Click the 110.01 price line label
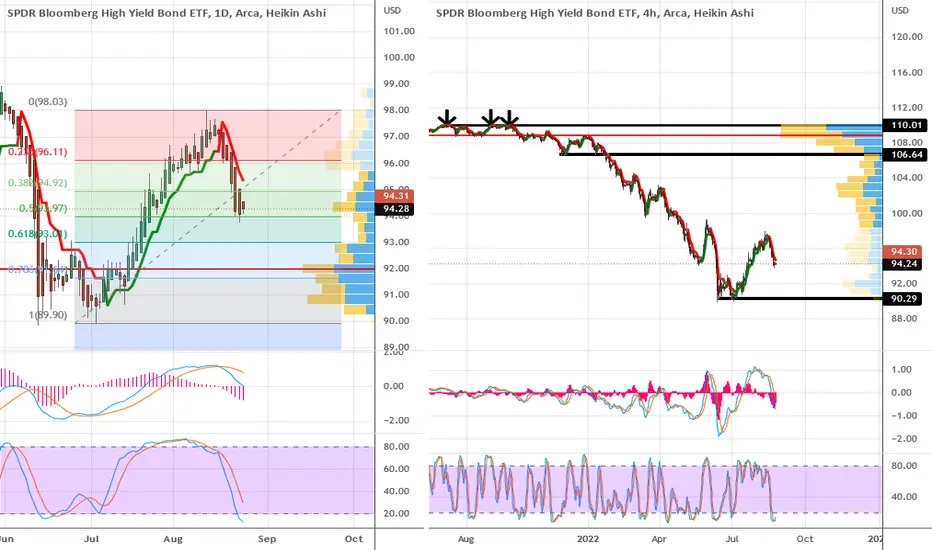Image resolution: width=932 pixels, height=550 pixels. [x=906, y=125]
